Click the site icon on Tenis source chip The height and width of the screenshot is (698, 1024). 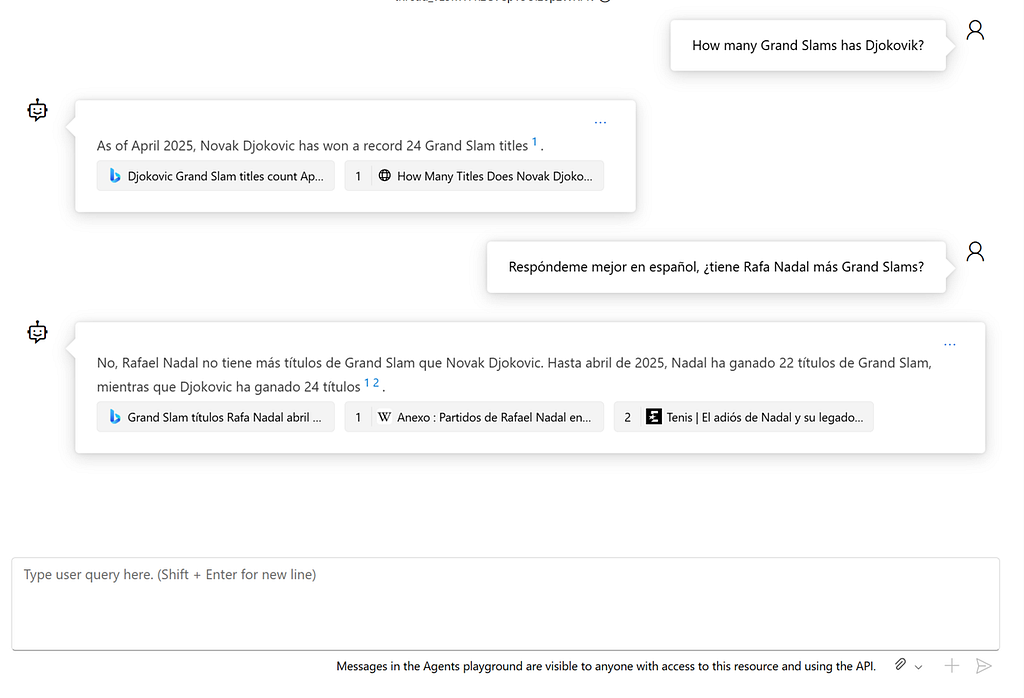coord(653,417)
